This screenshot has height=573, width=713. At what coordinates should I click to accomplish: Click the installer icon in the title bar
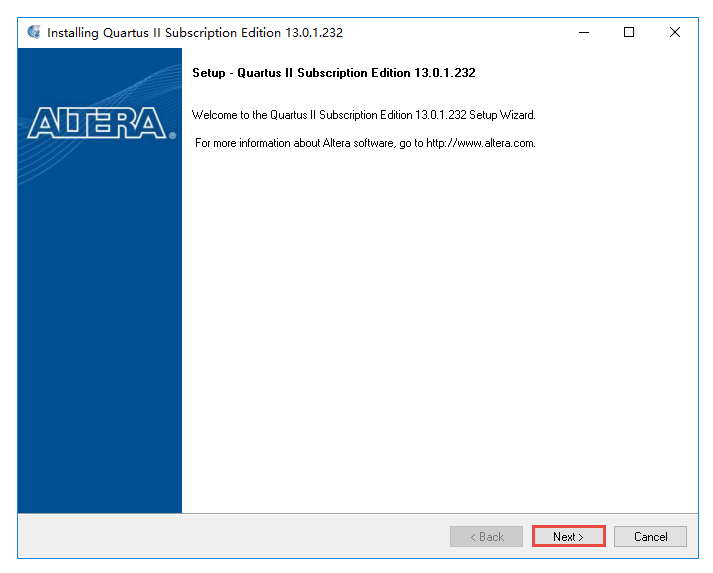tap(34, 32)
